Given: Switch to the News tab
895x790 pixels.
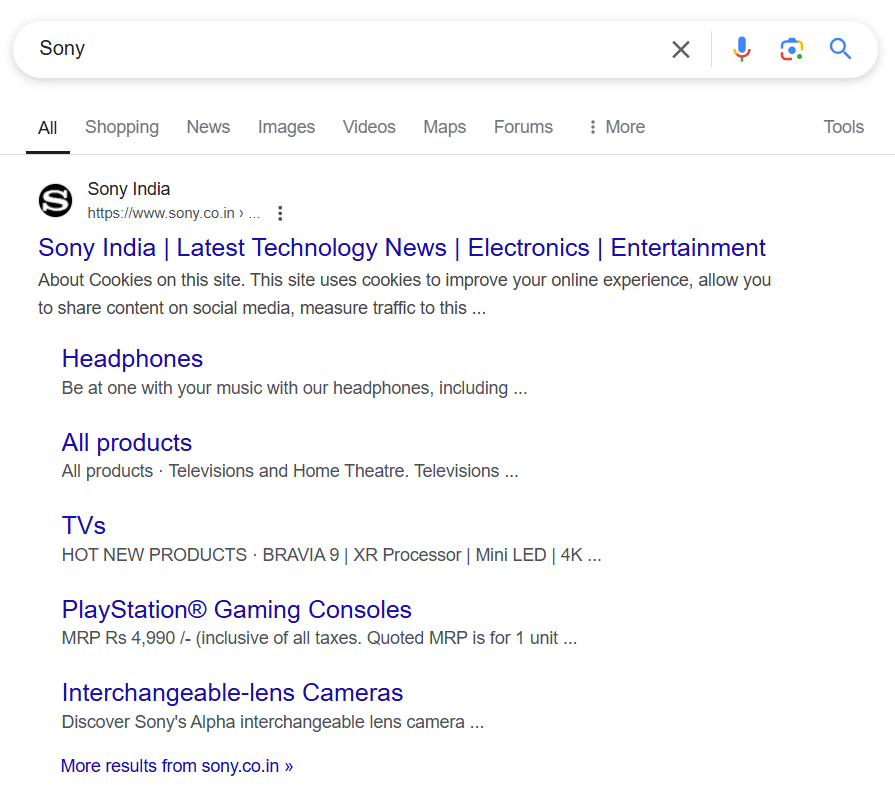Looking at the screenshot, I should click(208, 127).
